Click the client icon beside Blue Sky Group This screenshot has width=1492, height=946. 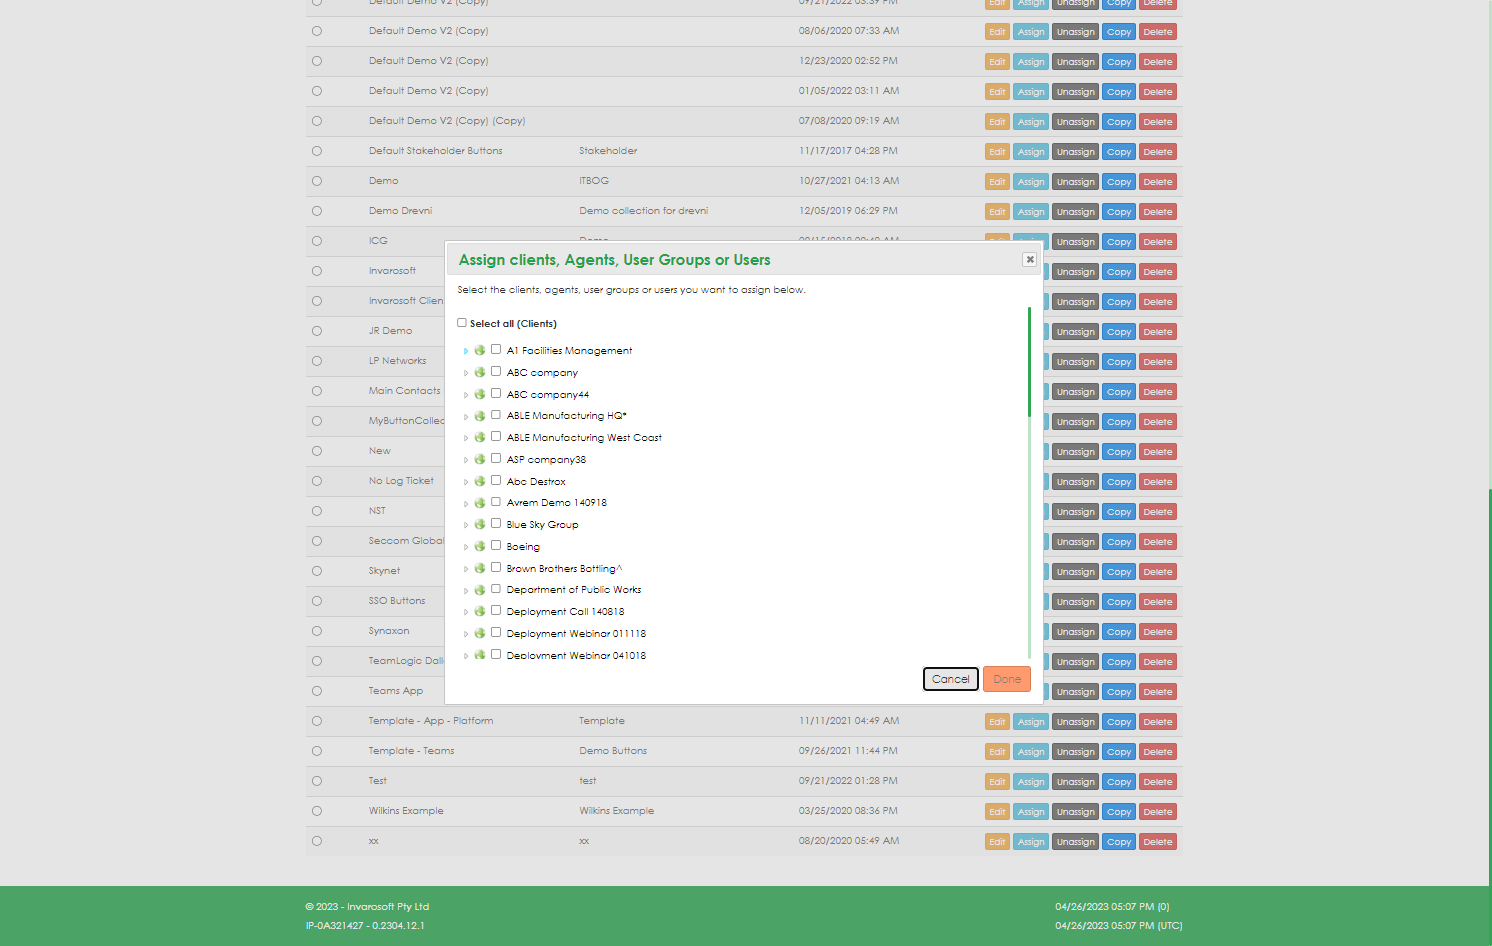(x=480, y=524)
